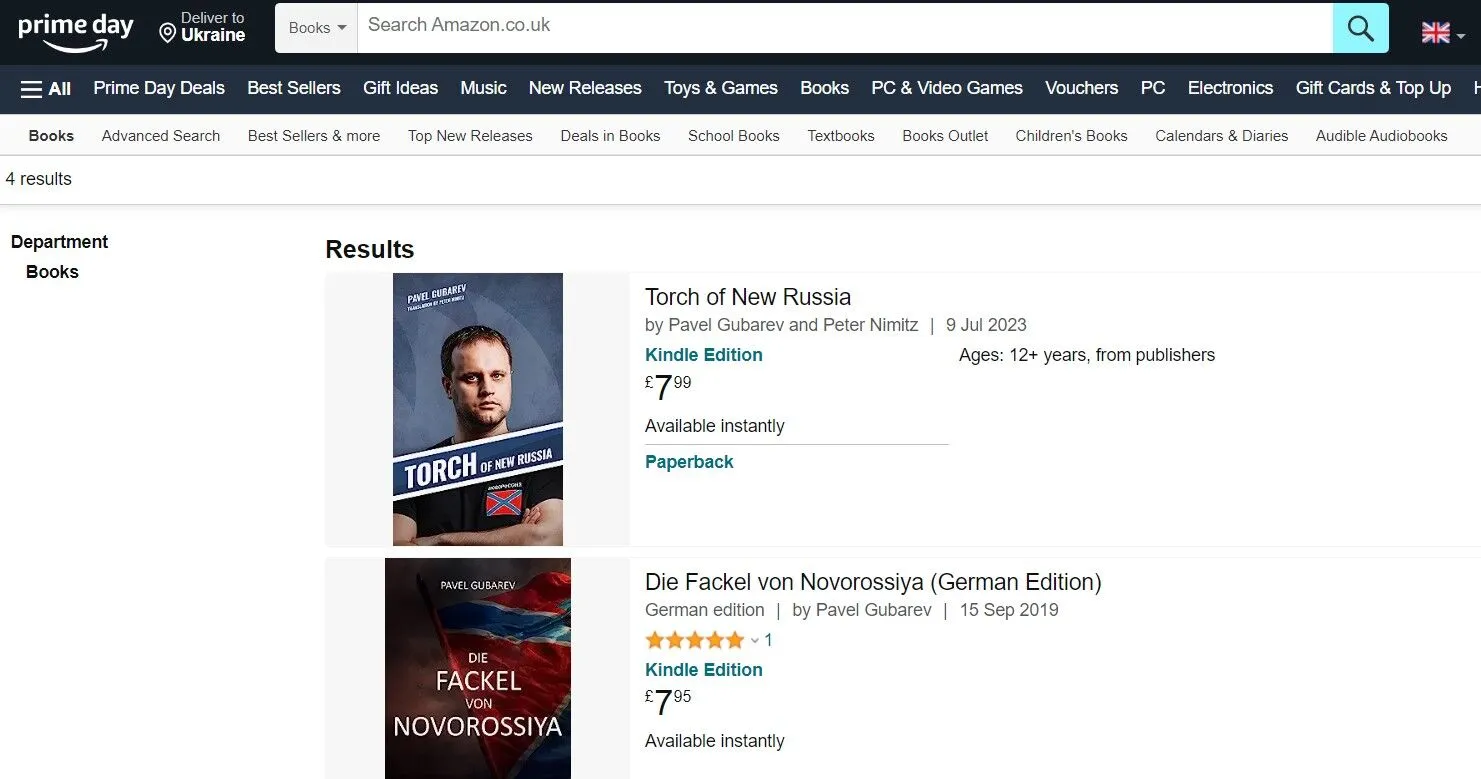This screenshot has width=1481, height=779.
Task: Open the Torch of New Russia product page
Action: pyautogui.click(x=748, y=296)
